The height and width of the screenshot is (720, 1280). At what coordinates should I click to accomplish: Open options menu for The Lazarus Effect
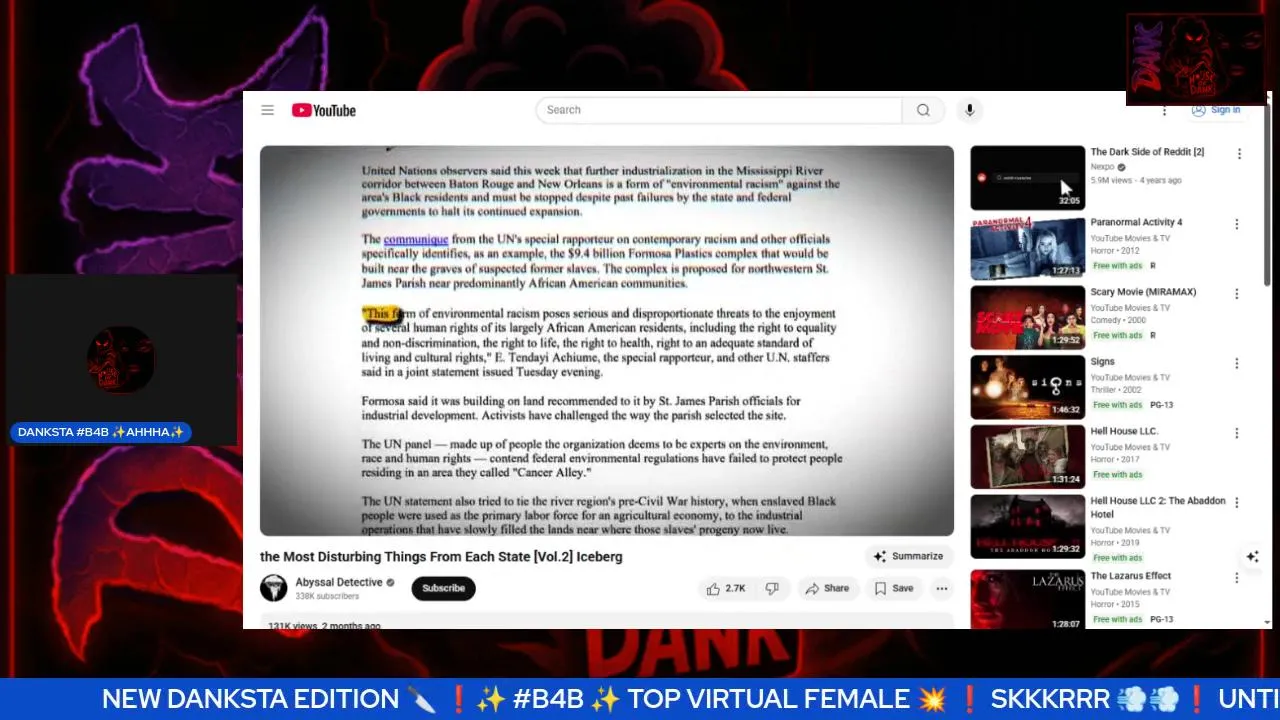coord(1237,578)
